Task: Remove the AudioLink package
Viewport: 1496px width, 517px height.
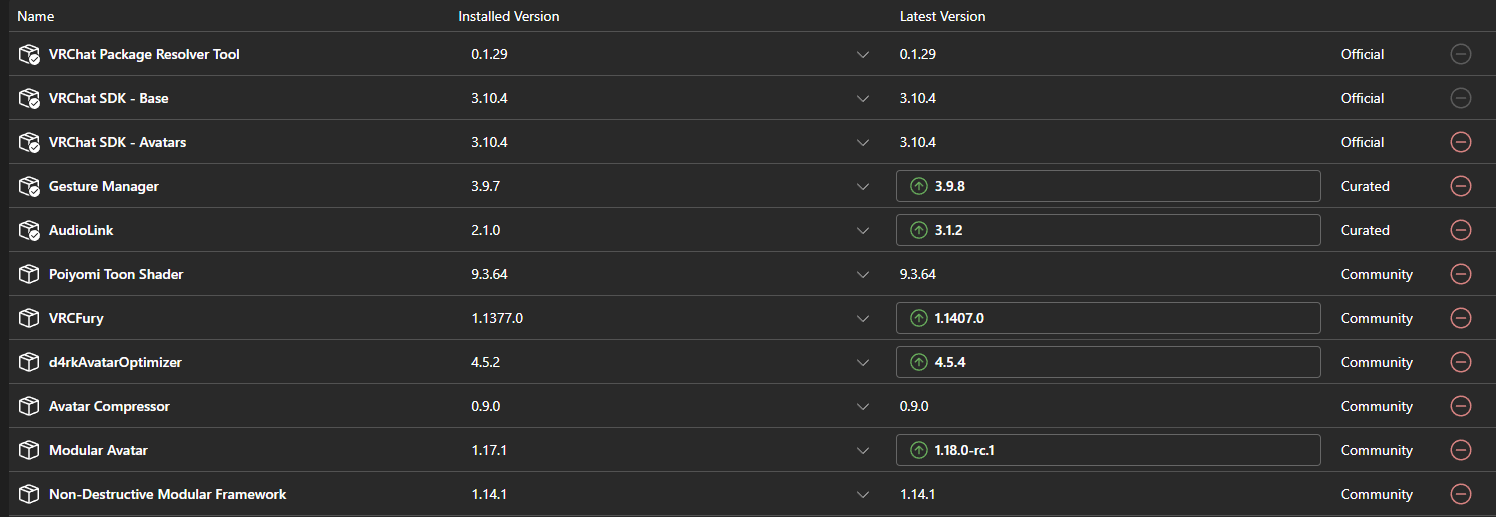Action: point(1460,230)
